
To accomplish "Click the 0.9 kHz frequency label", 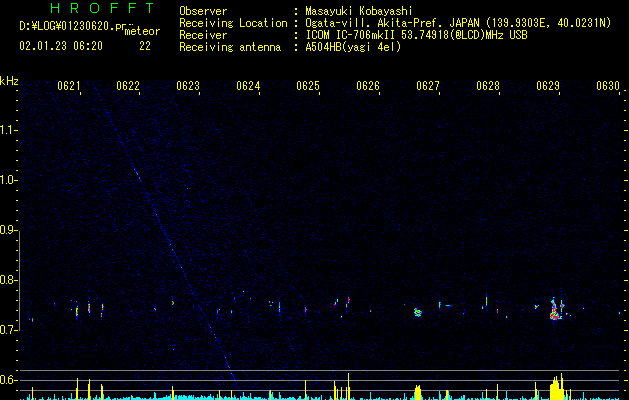I will (8, 230).
